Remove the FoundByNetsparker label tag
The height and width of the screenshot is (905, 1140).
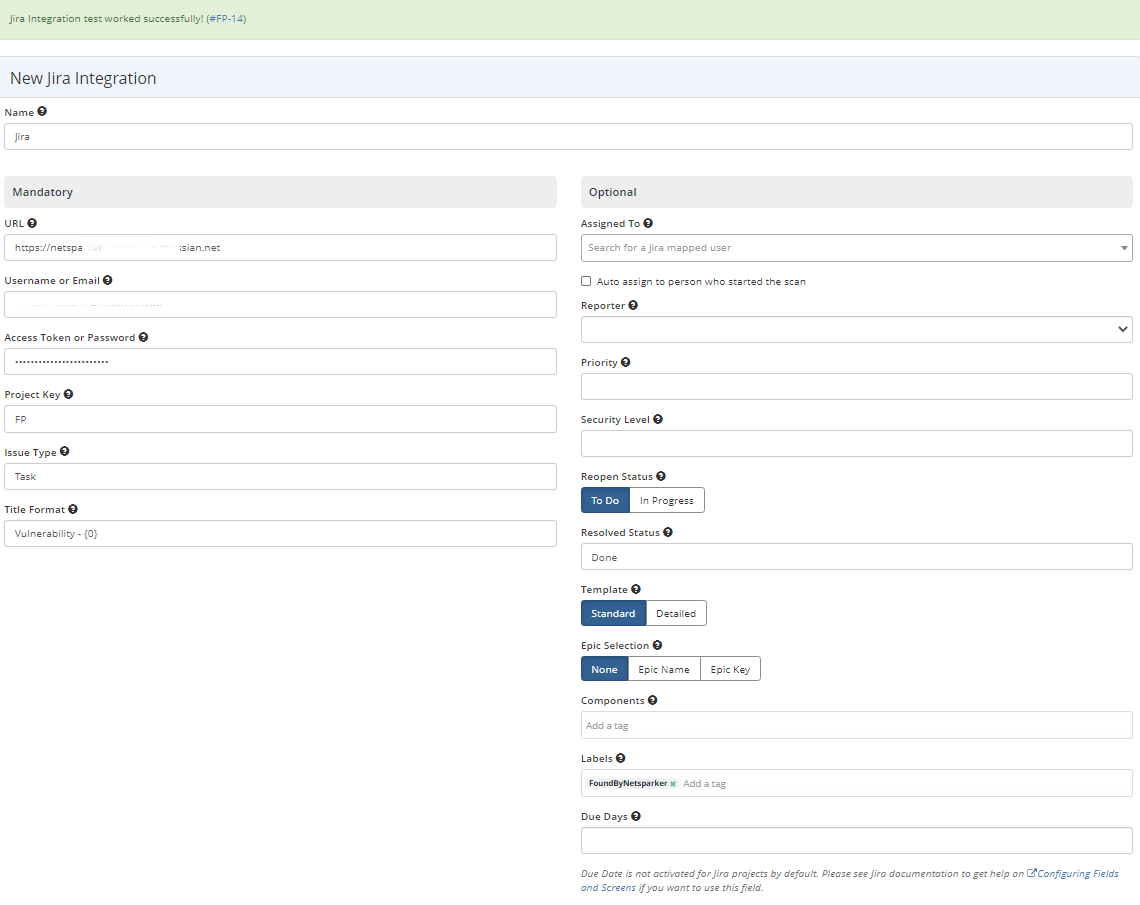pyautogui.click(x=673, y=784)
